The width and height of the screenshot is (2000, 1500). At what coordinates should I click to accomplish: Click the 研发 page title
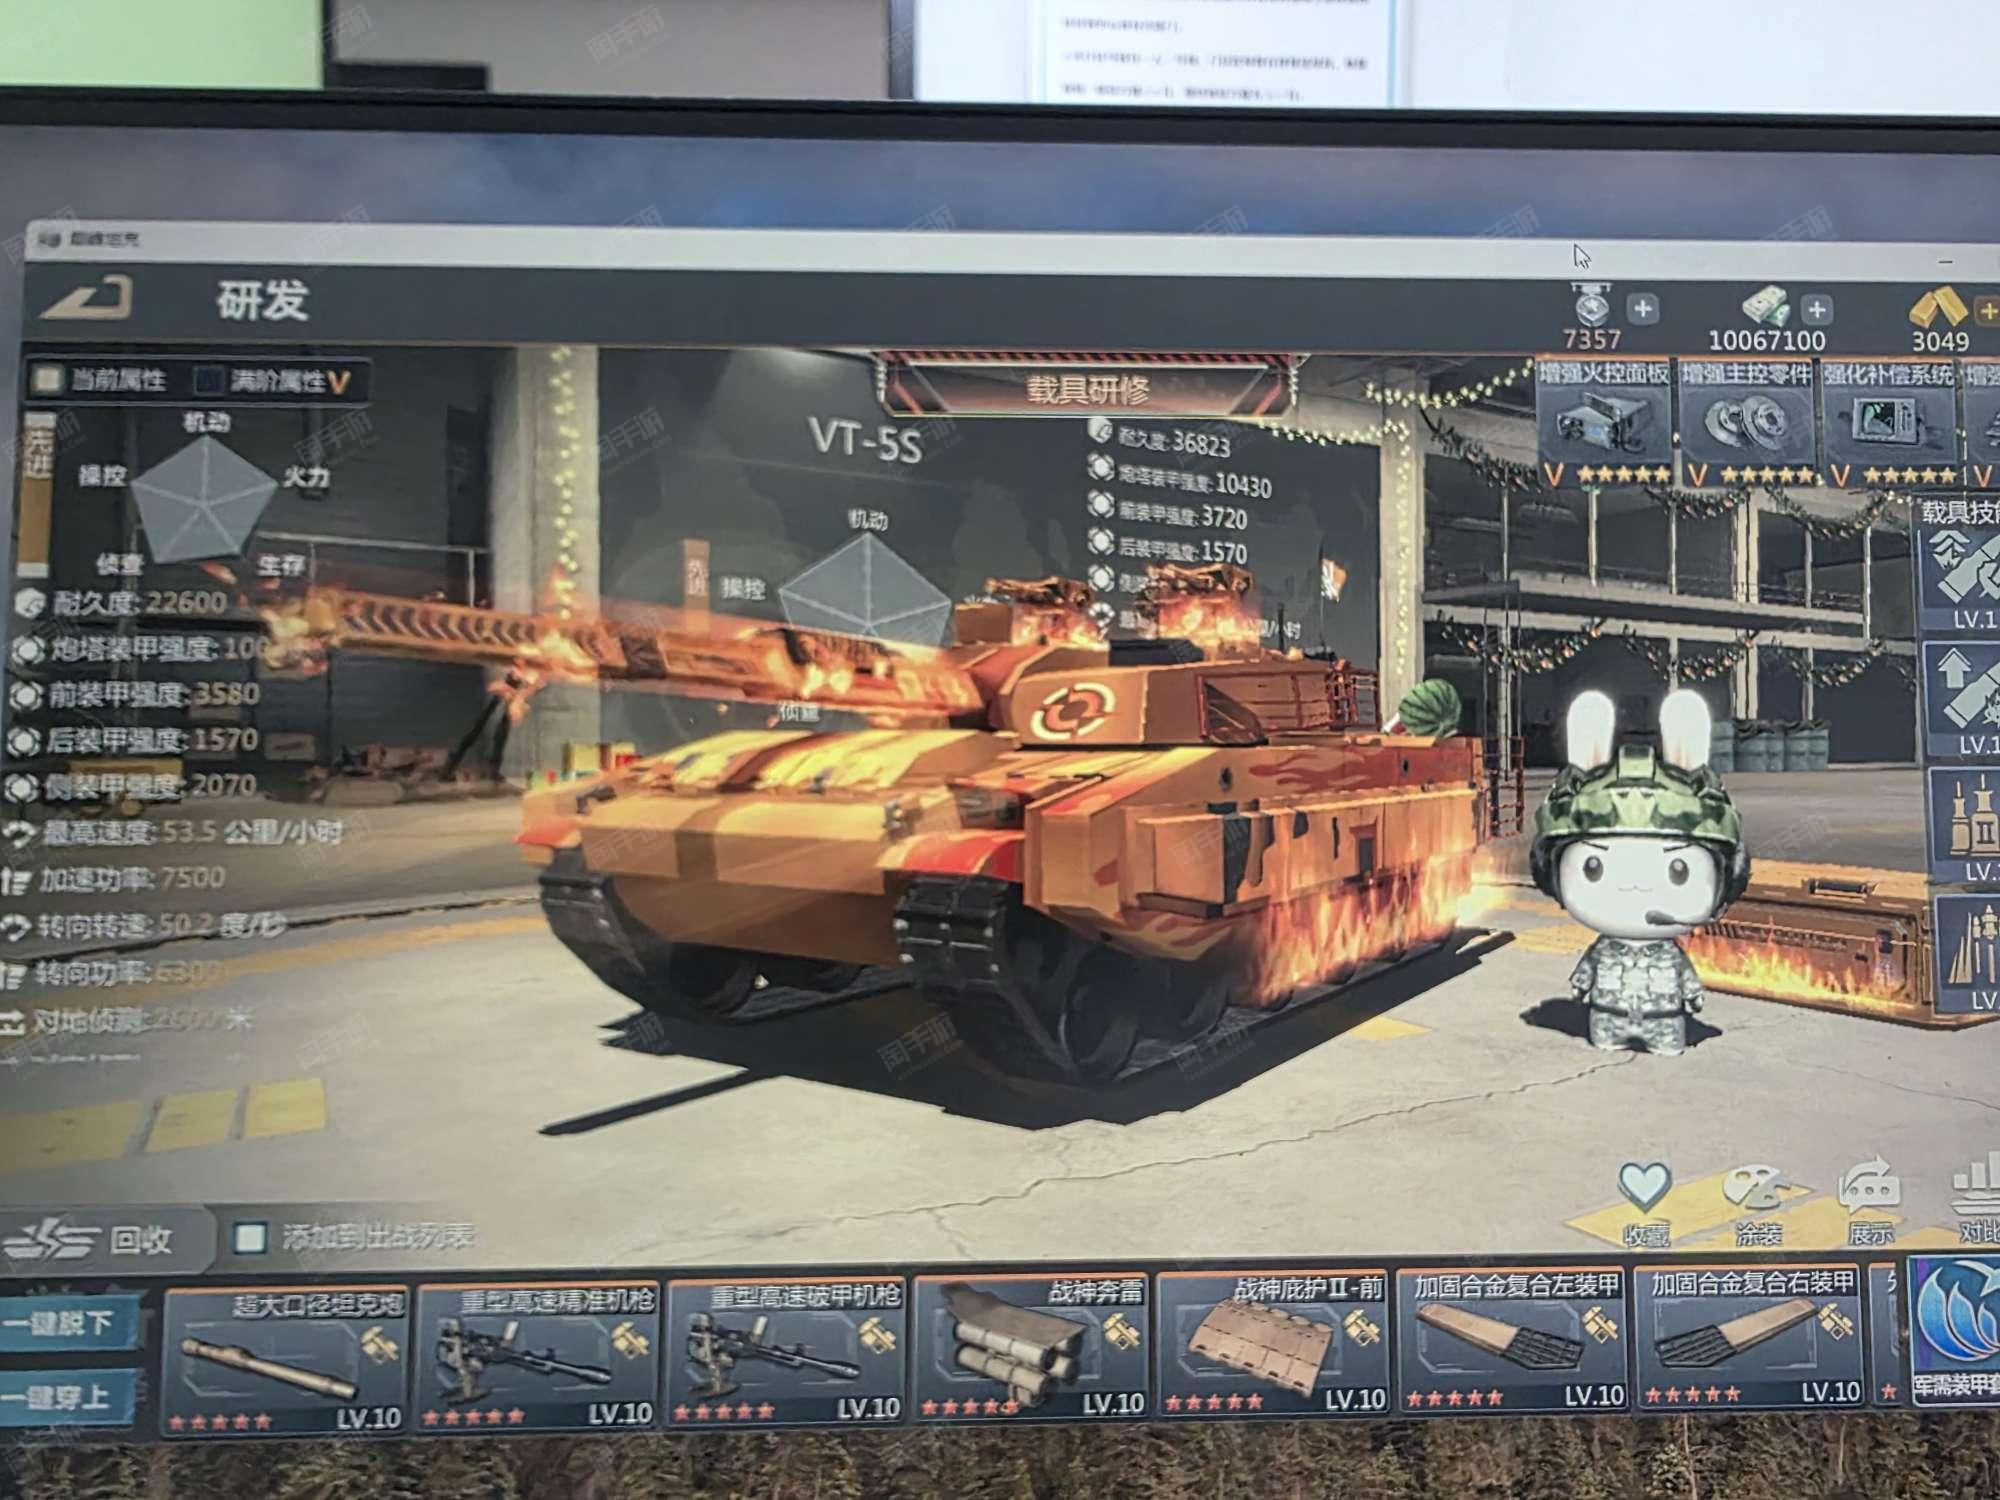coord(262,299)
